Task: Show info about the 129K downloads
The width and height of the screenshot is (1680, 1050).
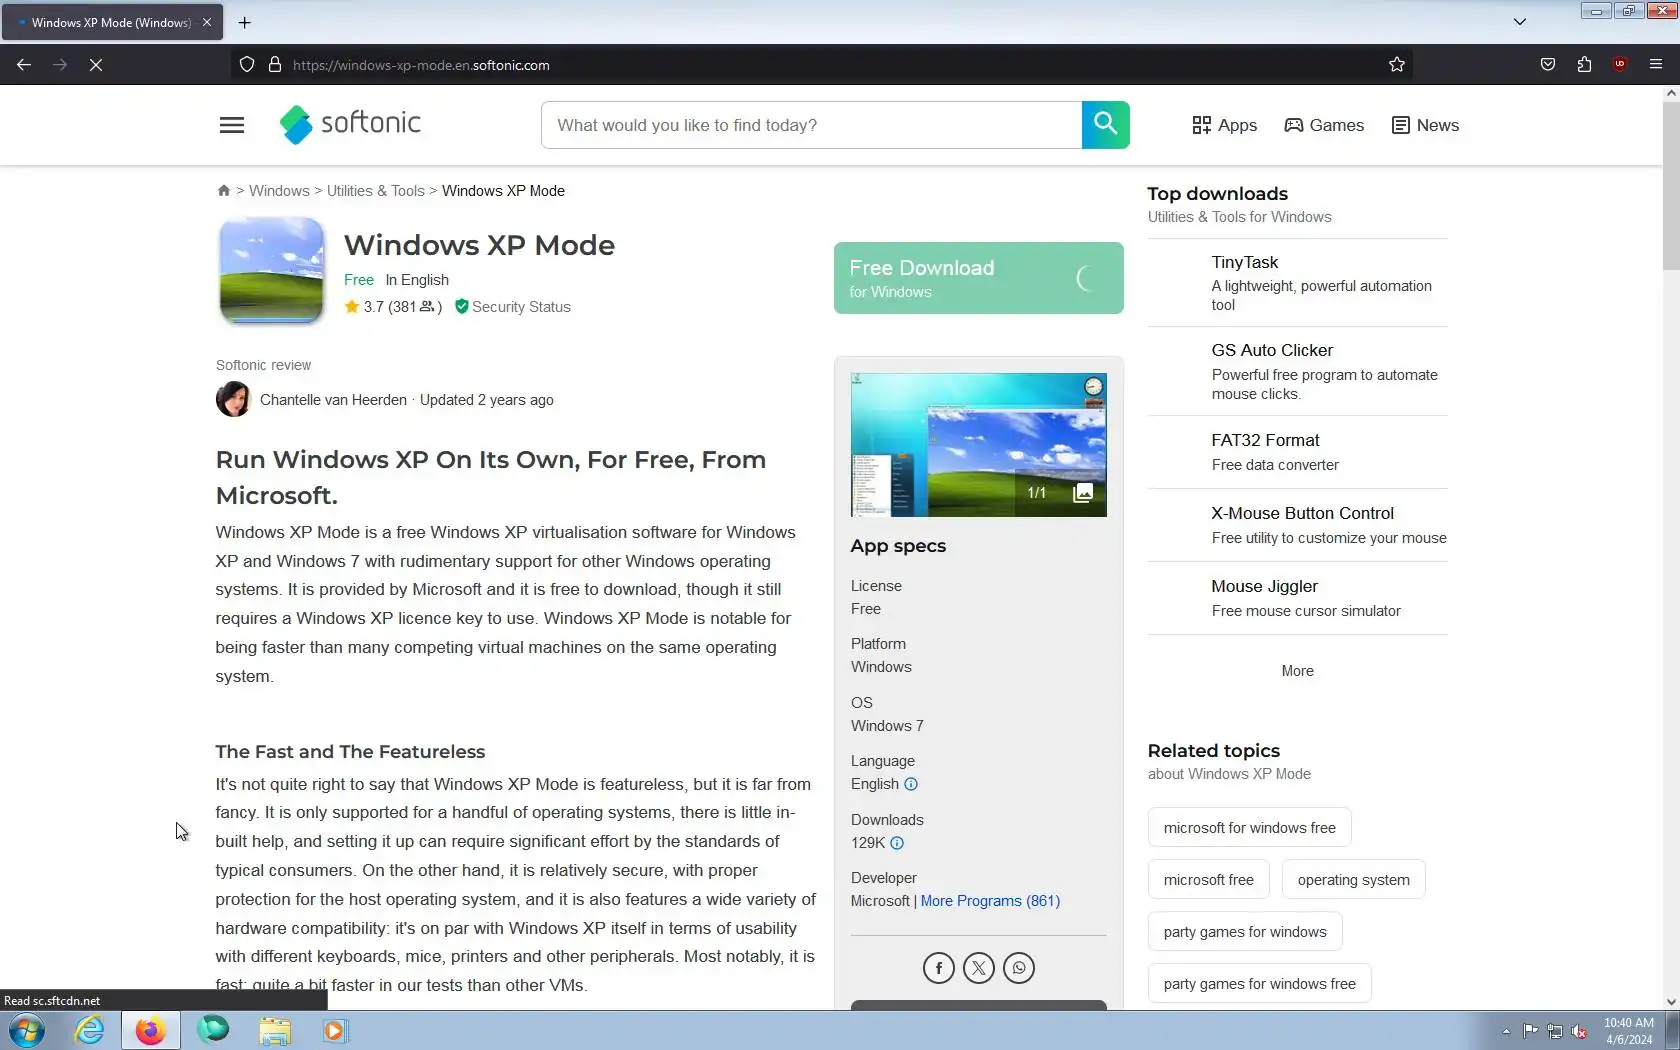Action: point(897,843)
